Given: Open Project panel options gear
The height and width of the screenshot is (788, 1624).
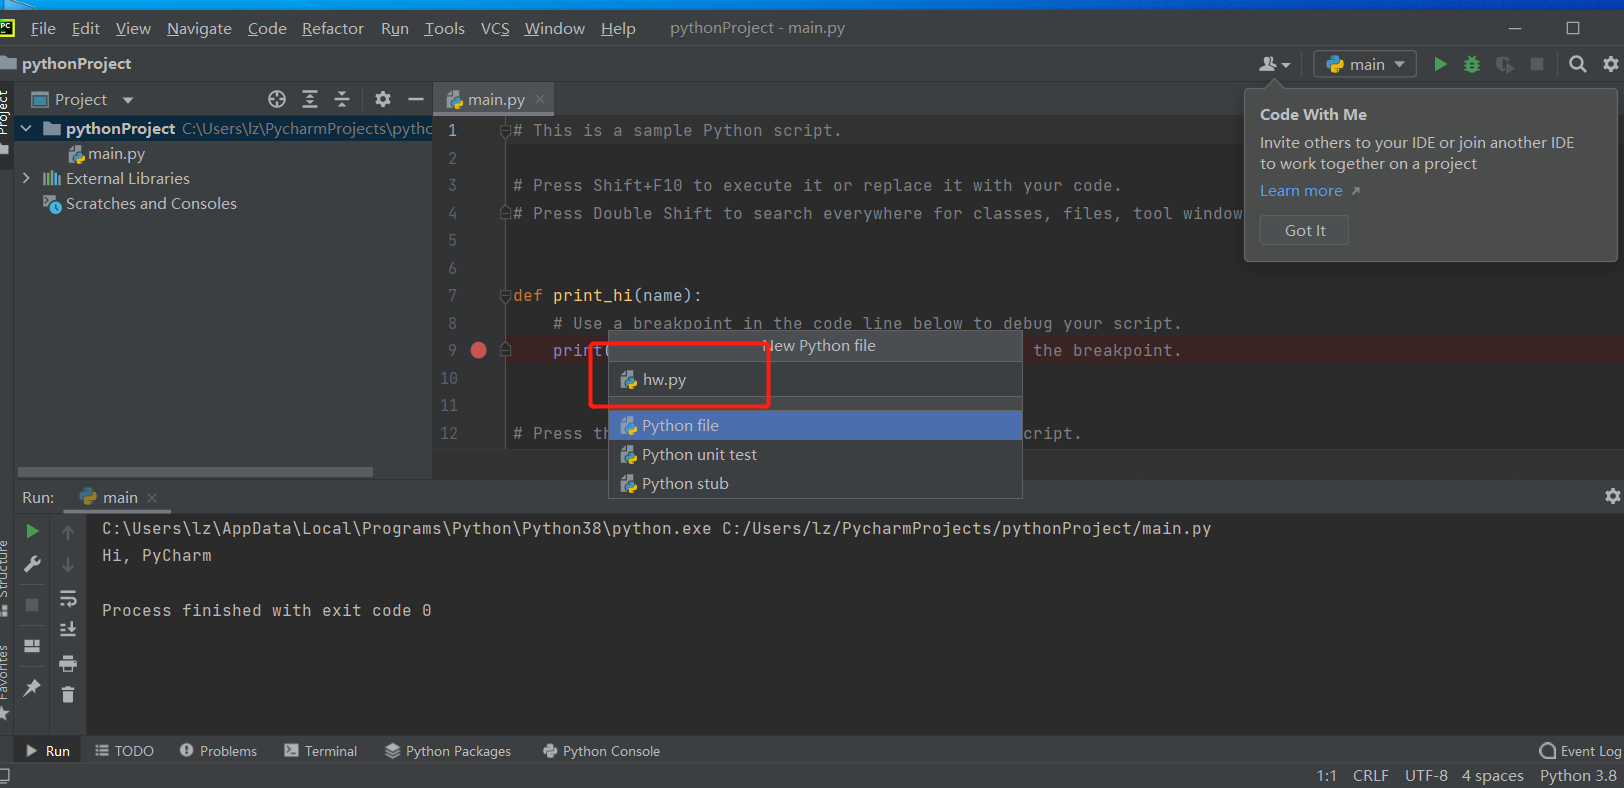Looking at the screenshot, I should point(383,99).
